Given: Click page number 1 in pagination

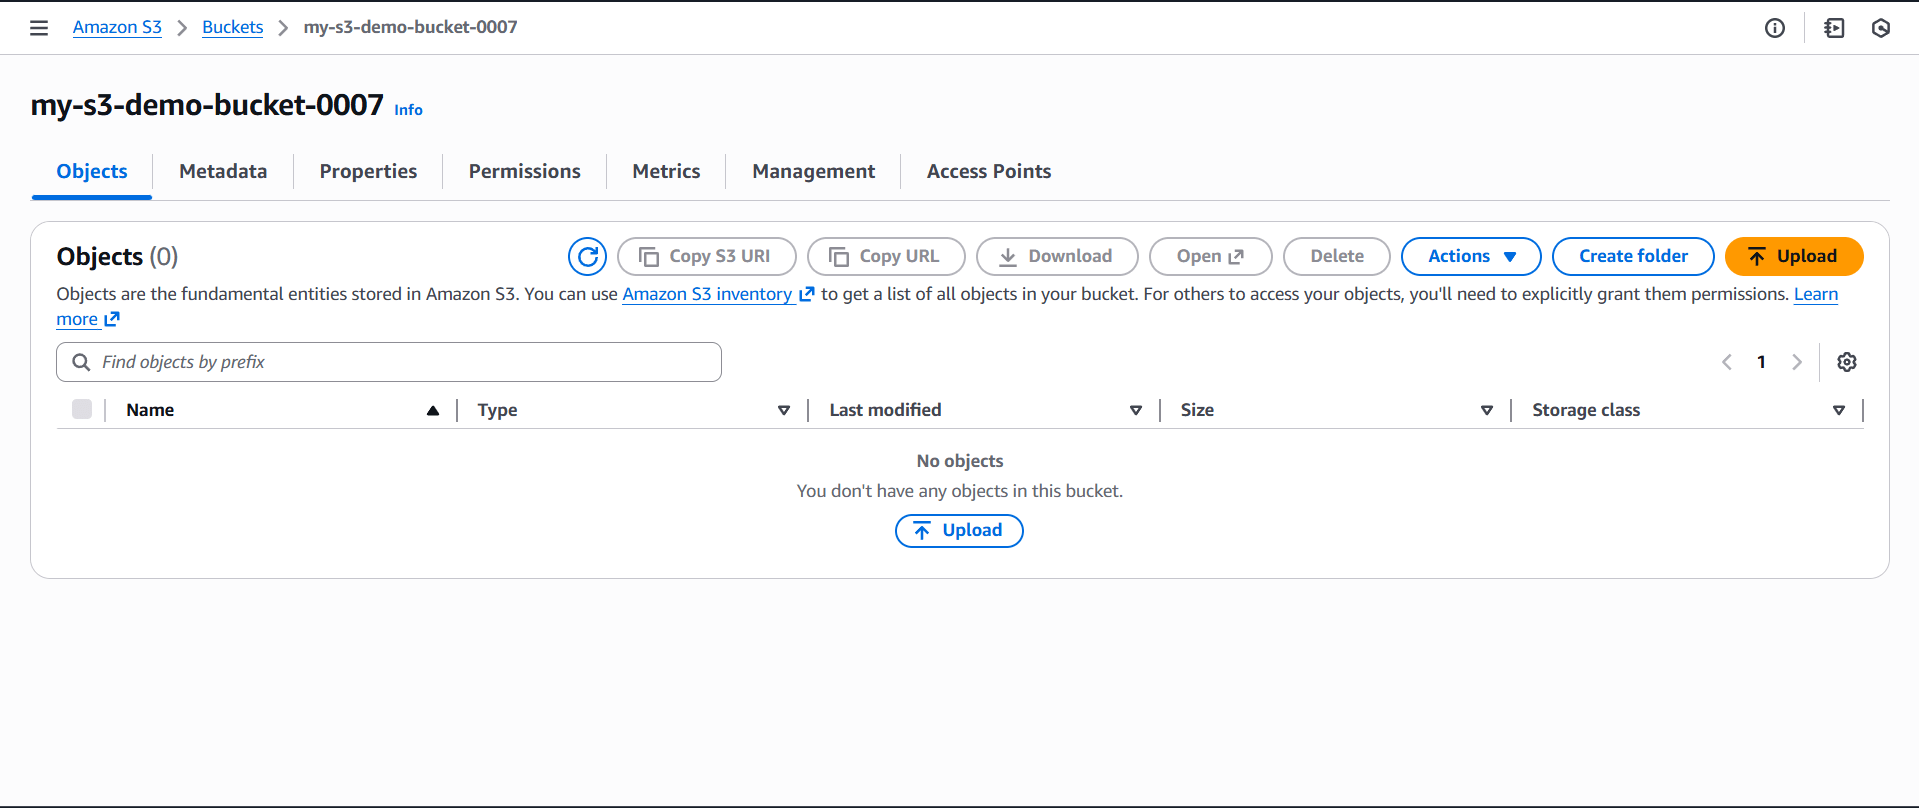Looking at the screenshot, I should click(x=1761, y=362).
